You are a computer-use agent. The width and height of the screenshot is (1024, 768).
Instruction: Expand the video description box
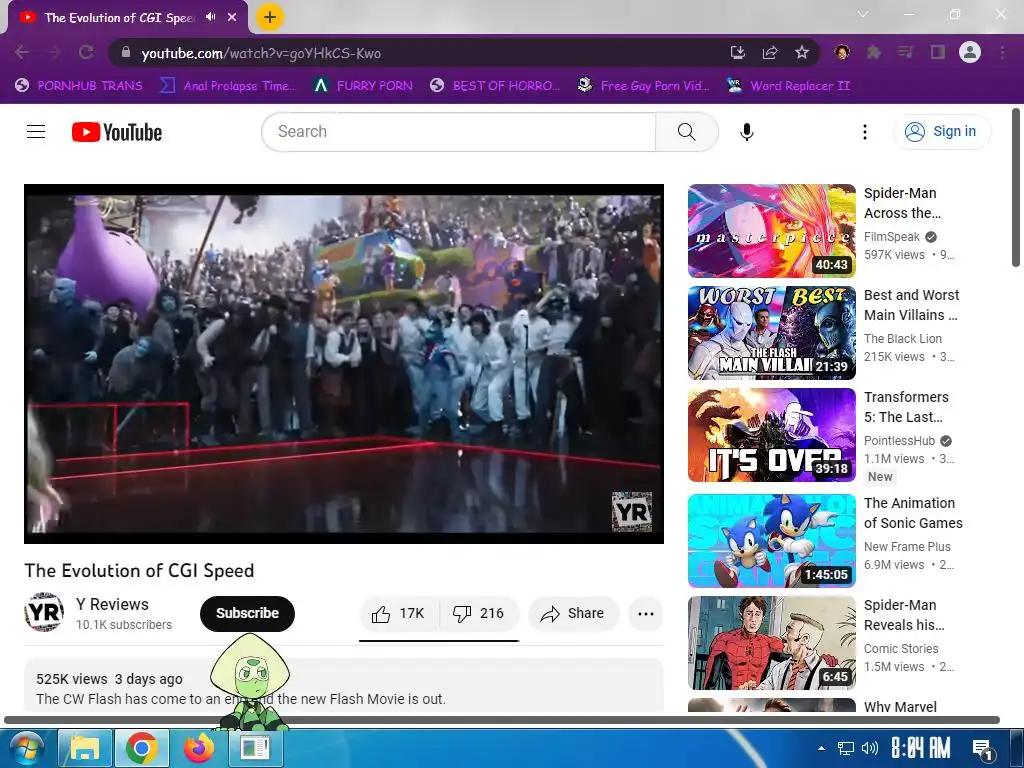click(344, 686)
